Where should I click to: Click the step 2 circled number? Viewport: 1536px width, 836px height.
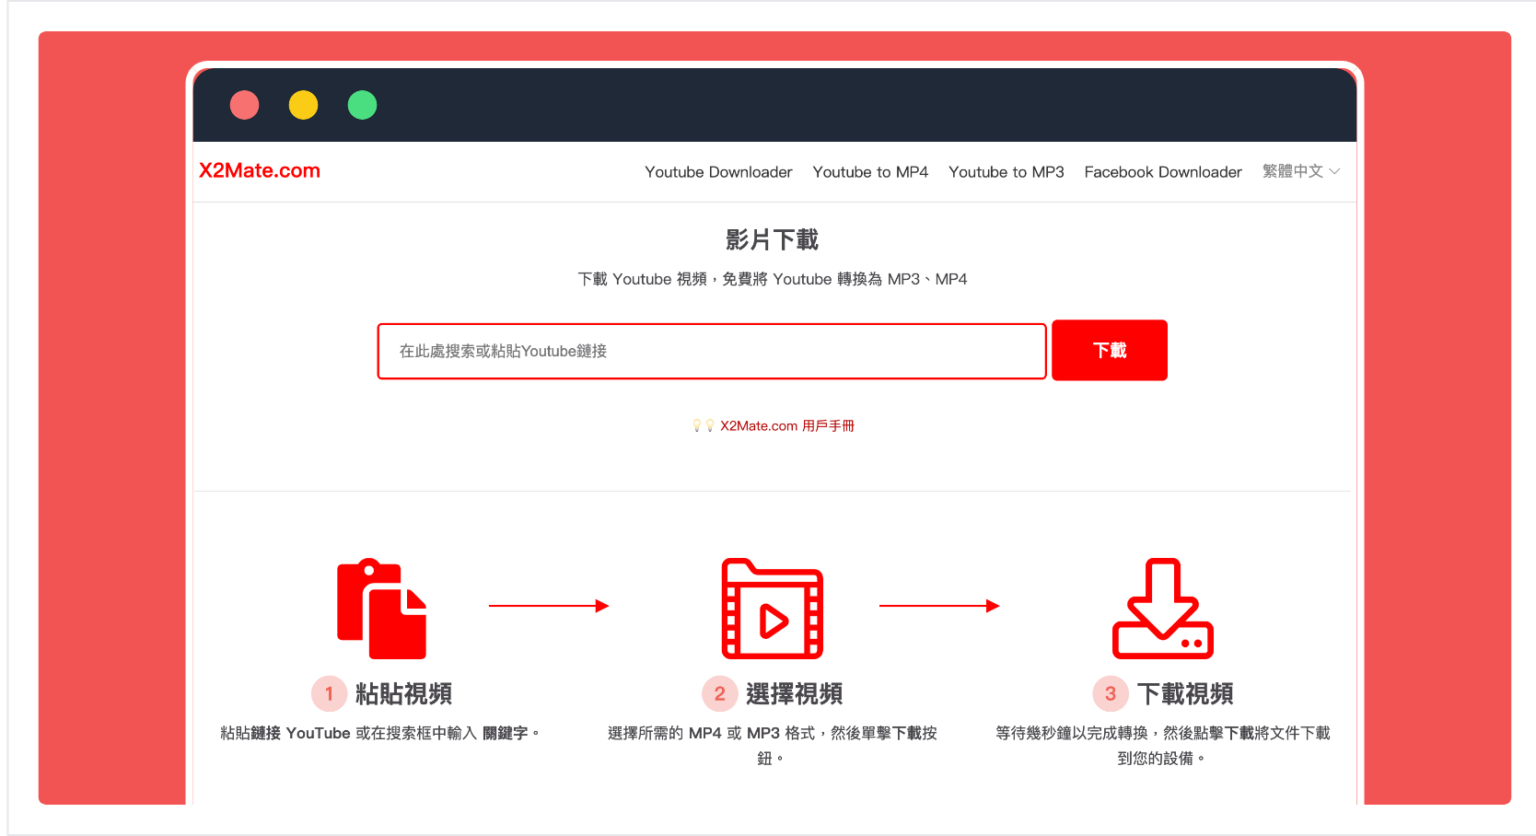[x=719, y=693]
